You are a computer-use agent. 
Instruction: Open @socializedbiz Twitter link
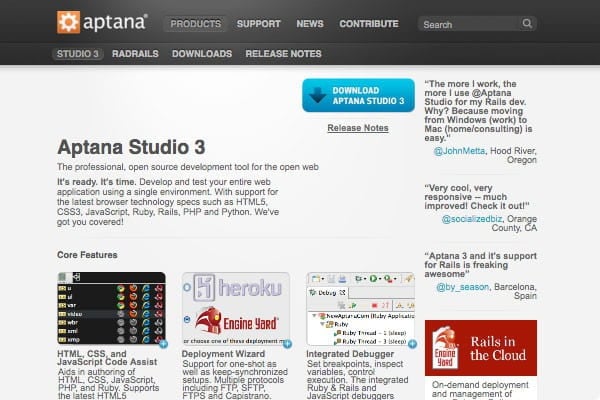(x=472, y=219)
